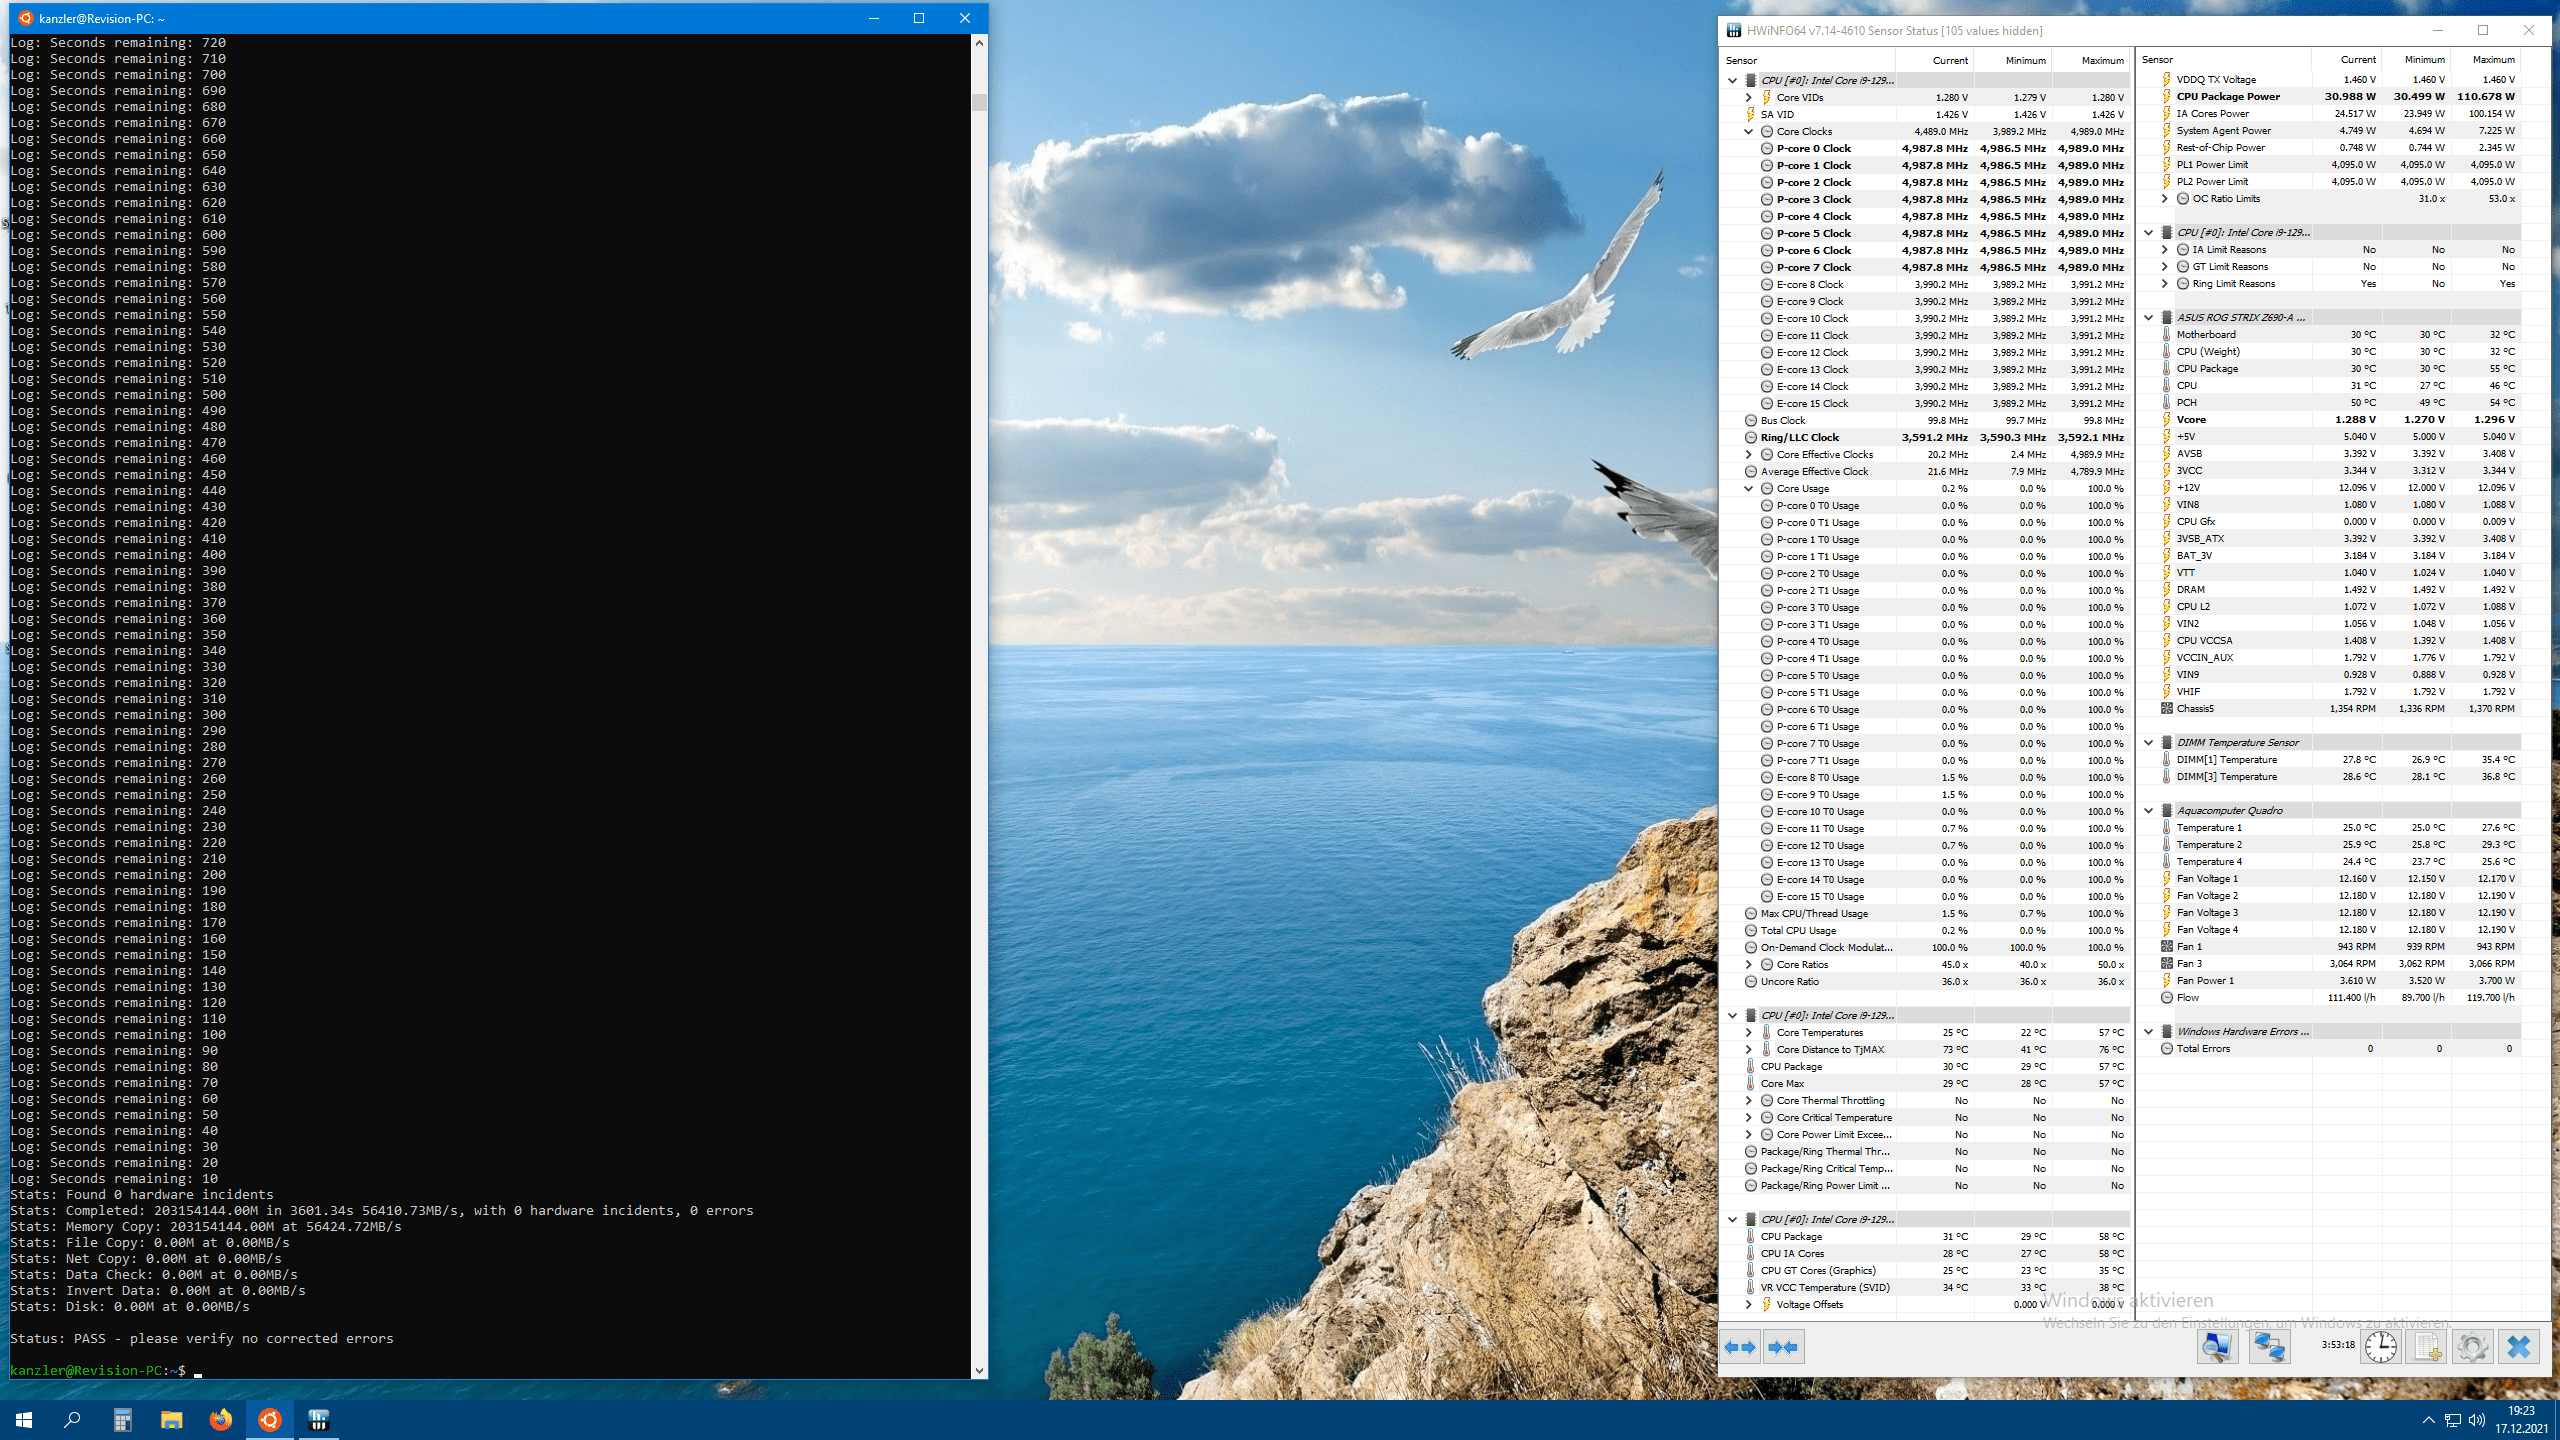Viewport: 2560px width, 1440px height.
Task: Open File Explorer from the taskbar
Action: pos(171,1420)
